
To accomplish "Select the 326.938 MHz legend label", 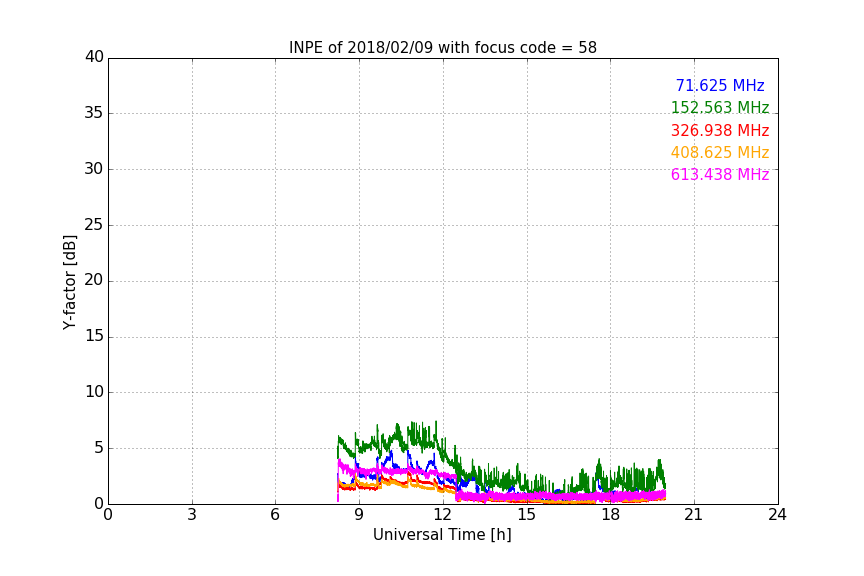I will click(x=720, y=130).
